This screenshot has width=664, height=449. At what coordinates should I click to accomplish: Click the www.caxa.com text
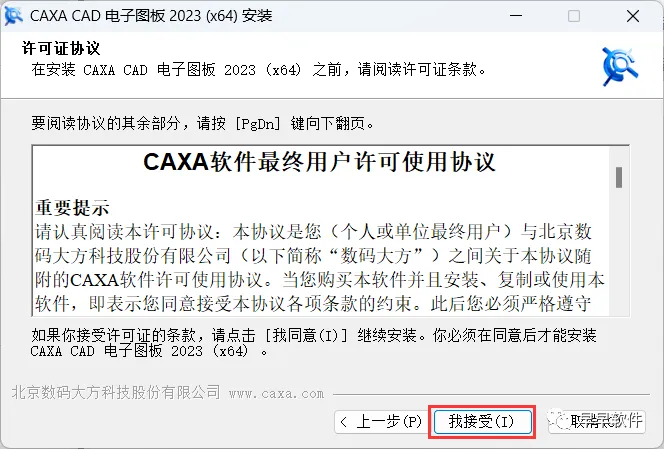click(x=277, y=394)
